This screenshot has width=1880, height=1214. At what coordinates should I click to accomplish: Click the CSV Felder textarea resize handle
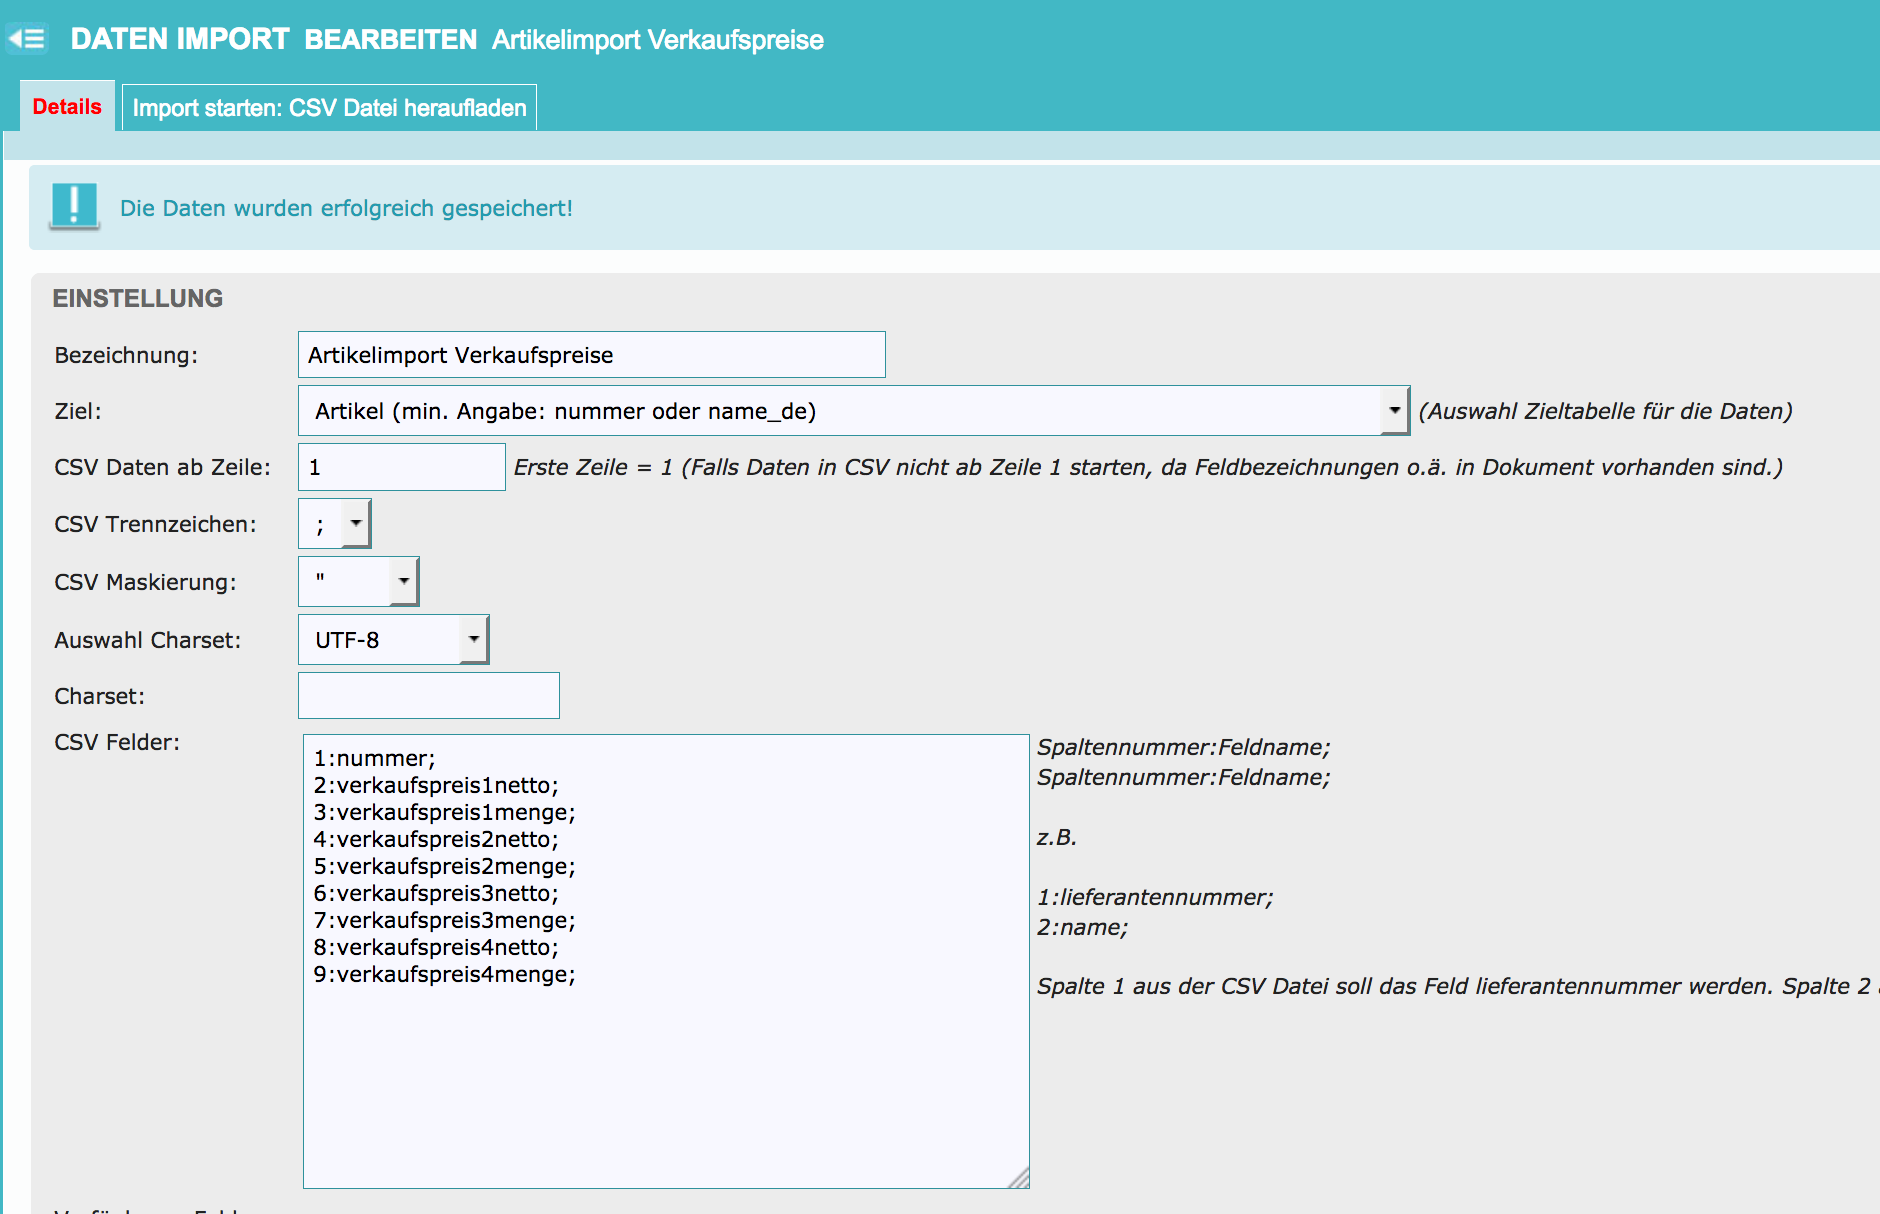(1019, 1178)
